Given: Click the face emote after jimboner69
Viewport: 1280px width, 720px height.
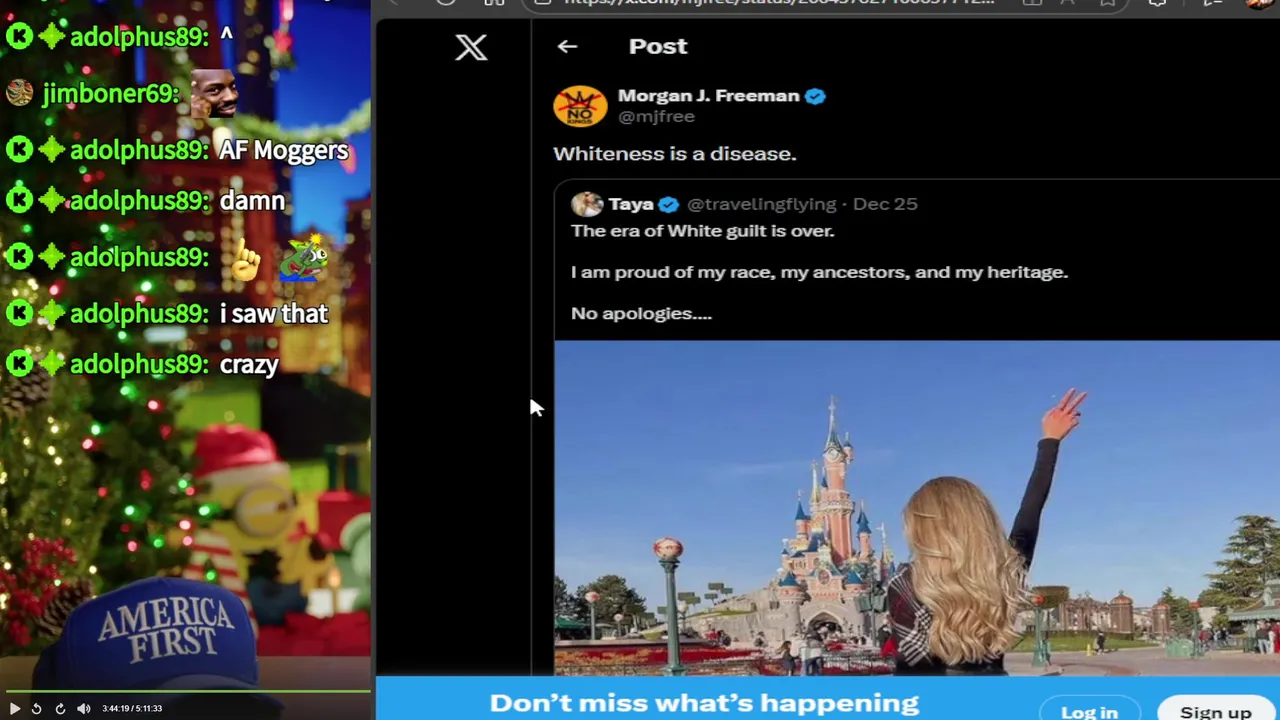Looking at the screenshot, I should [214, 94].
